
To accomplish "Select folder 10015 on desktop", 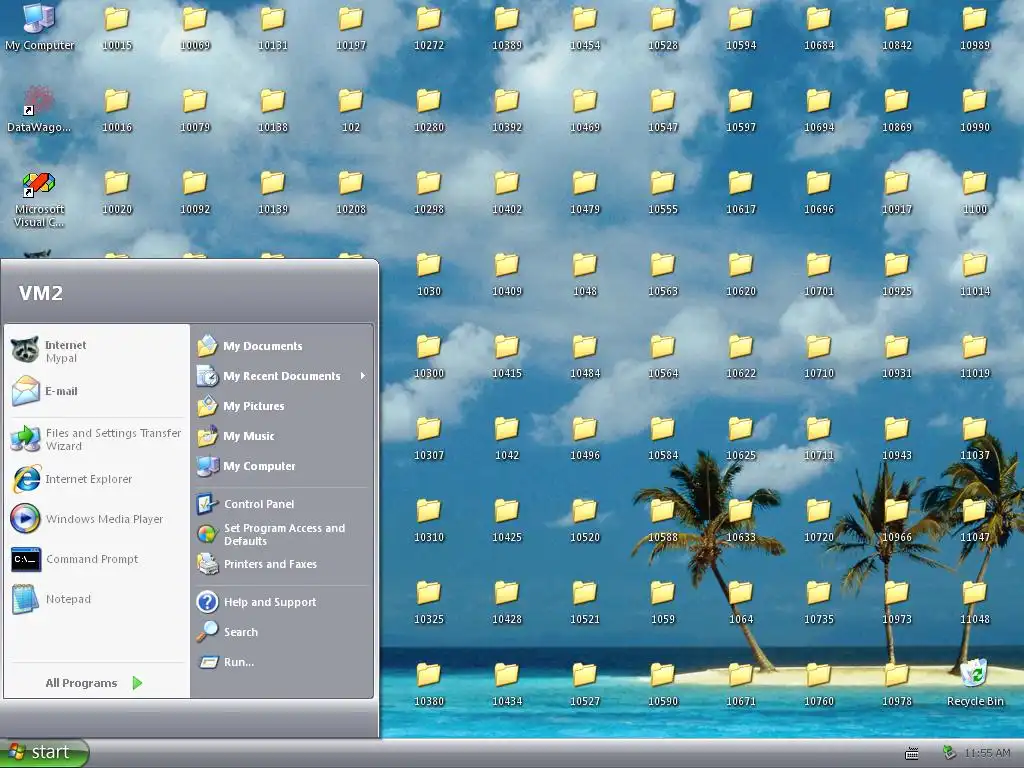I will 117,27.
